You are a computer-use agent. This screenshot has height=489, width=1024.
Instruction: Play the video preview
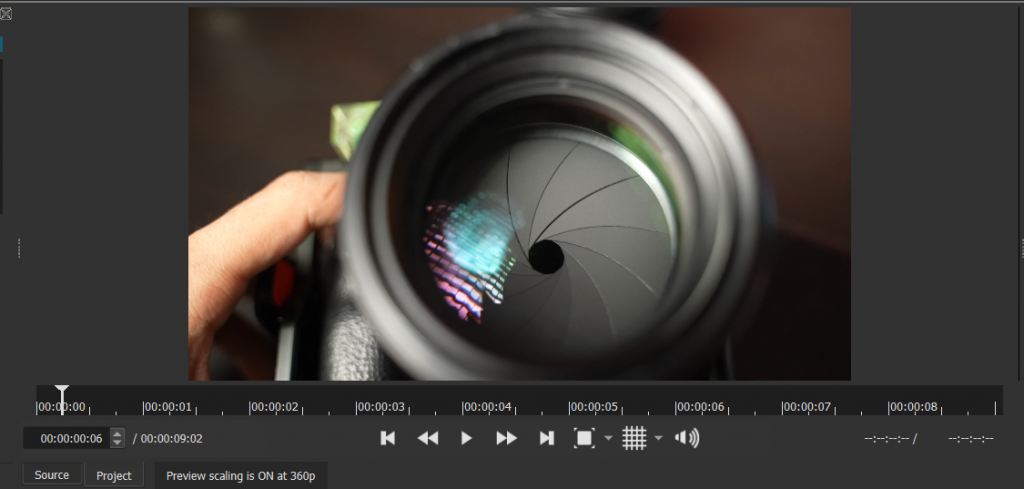tap(466, 438)
